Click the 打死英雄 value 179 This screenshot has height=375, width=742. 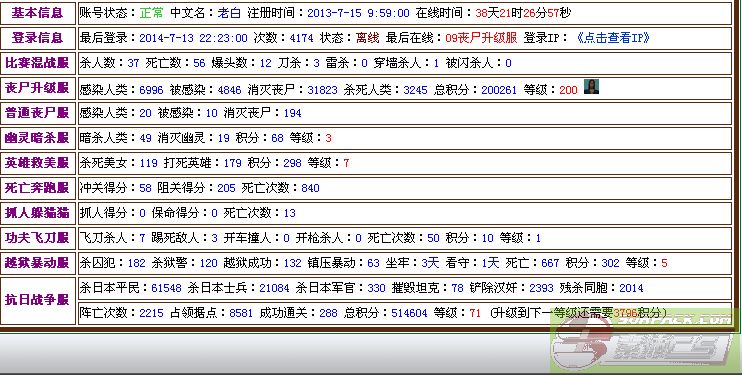click(232, 163)
